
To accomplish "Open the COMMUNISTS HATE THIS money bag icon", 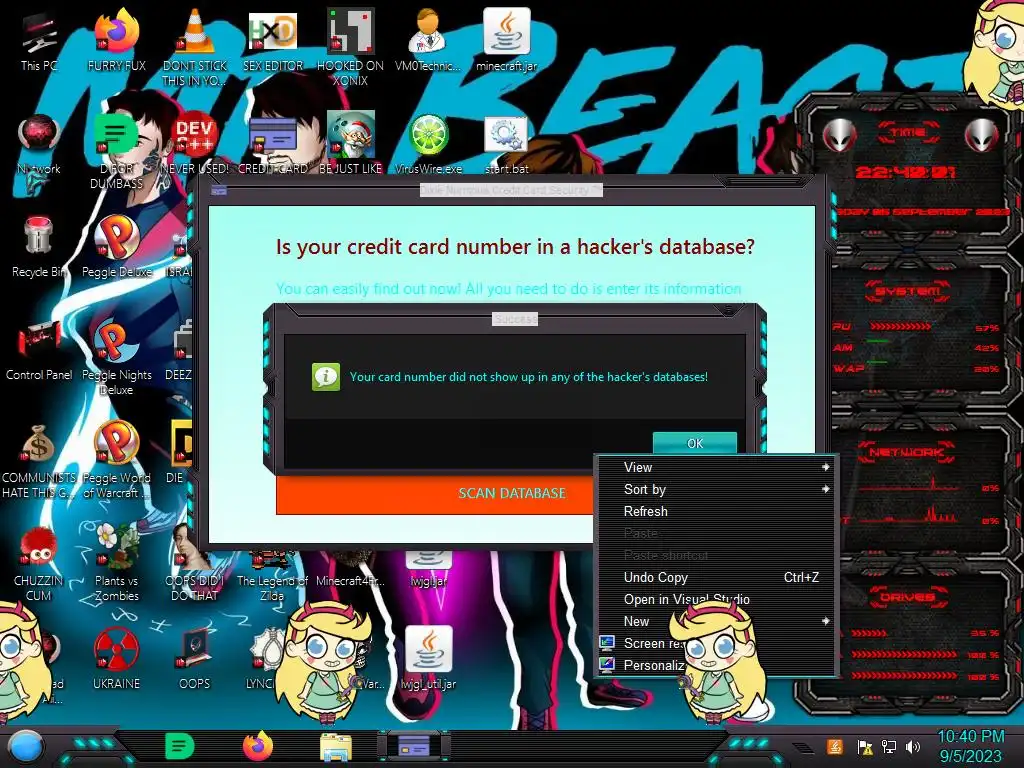I will (39, 461).
